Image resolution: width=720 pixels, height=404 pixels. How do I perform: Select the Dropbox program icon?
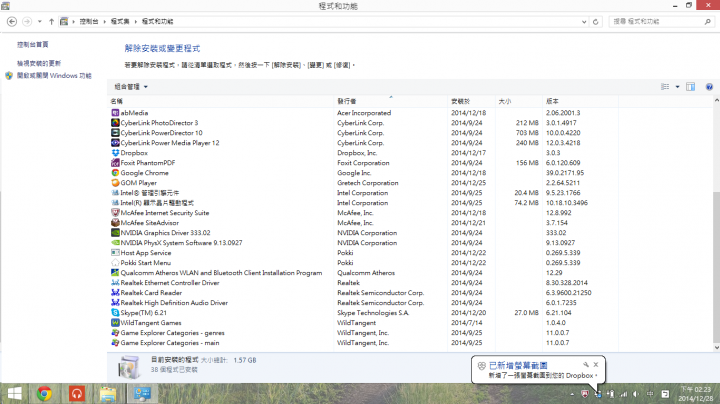click(x=115, y=153)
